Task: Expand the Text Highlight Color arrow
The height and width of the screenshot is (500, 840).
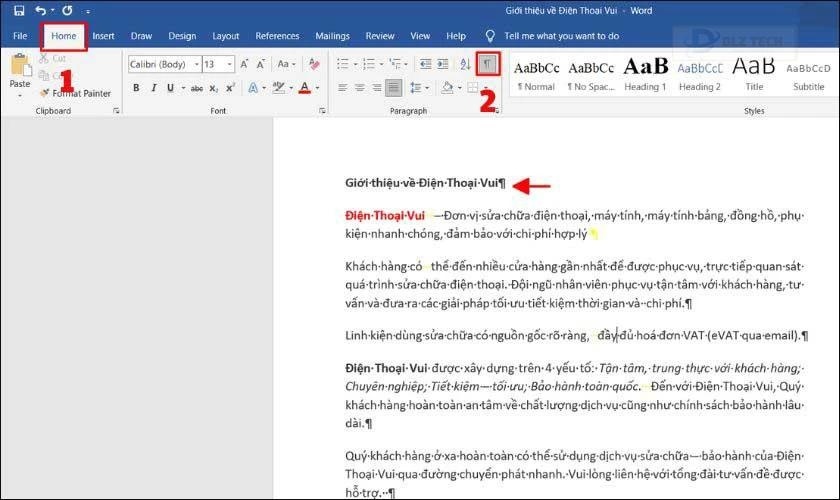Action: tap(291, 88)
